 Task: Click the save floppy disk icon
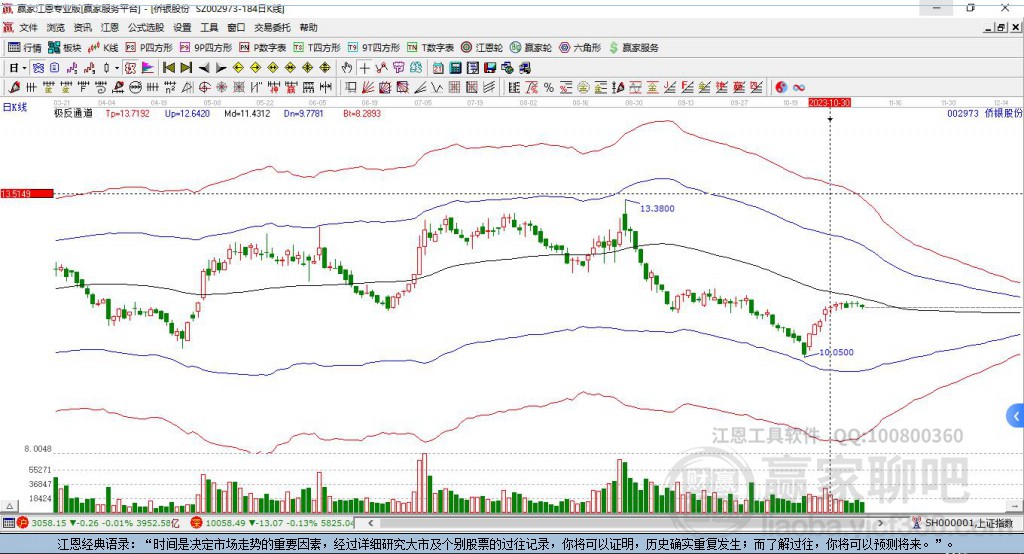(490, 68)
